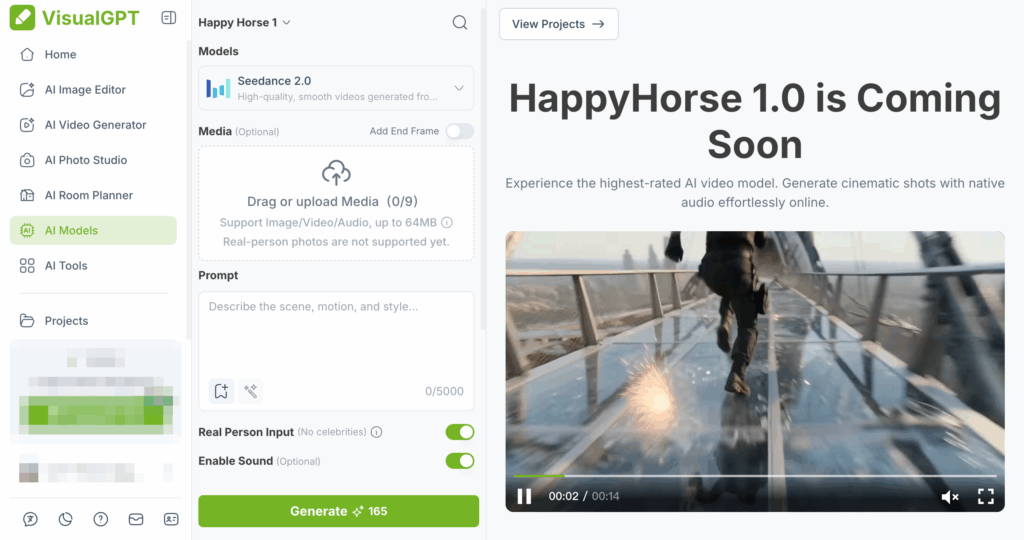Image resolution: width=1024 pixels, height=540 pixels.
Task: Open the Seedance 2.0 model selector
Action: point(336,88)
